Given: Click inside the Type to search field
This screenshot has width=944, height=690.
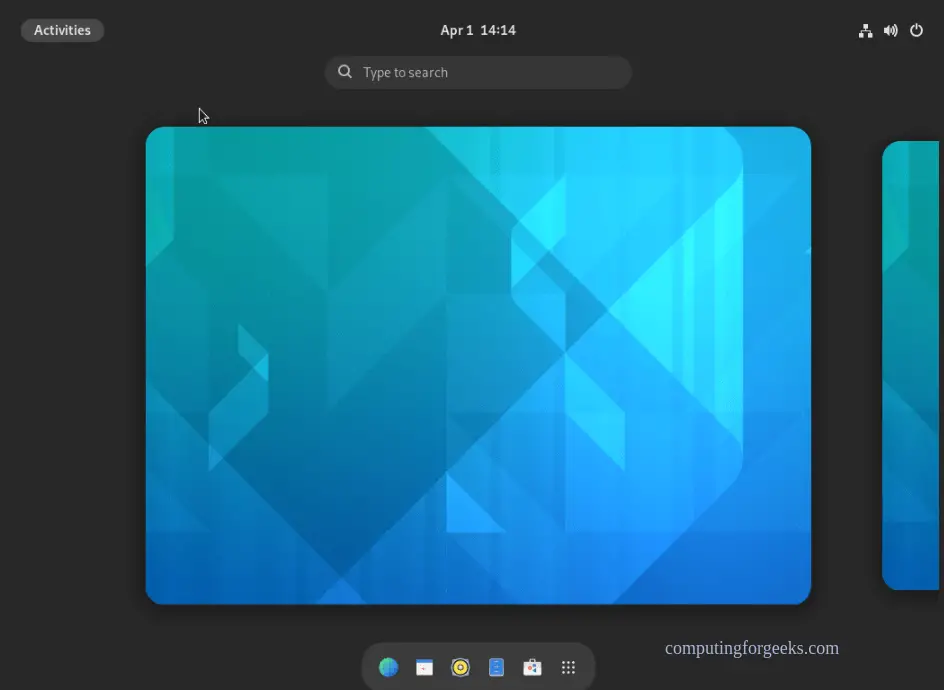Looking at the screenshot, I should pyautogui.click(x=477, y=71).
